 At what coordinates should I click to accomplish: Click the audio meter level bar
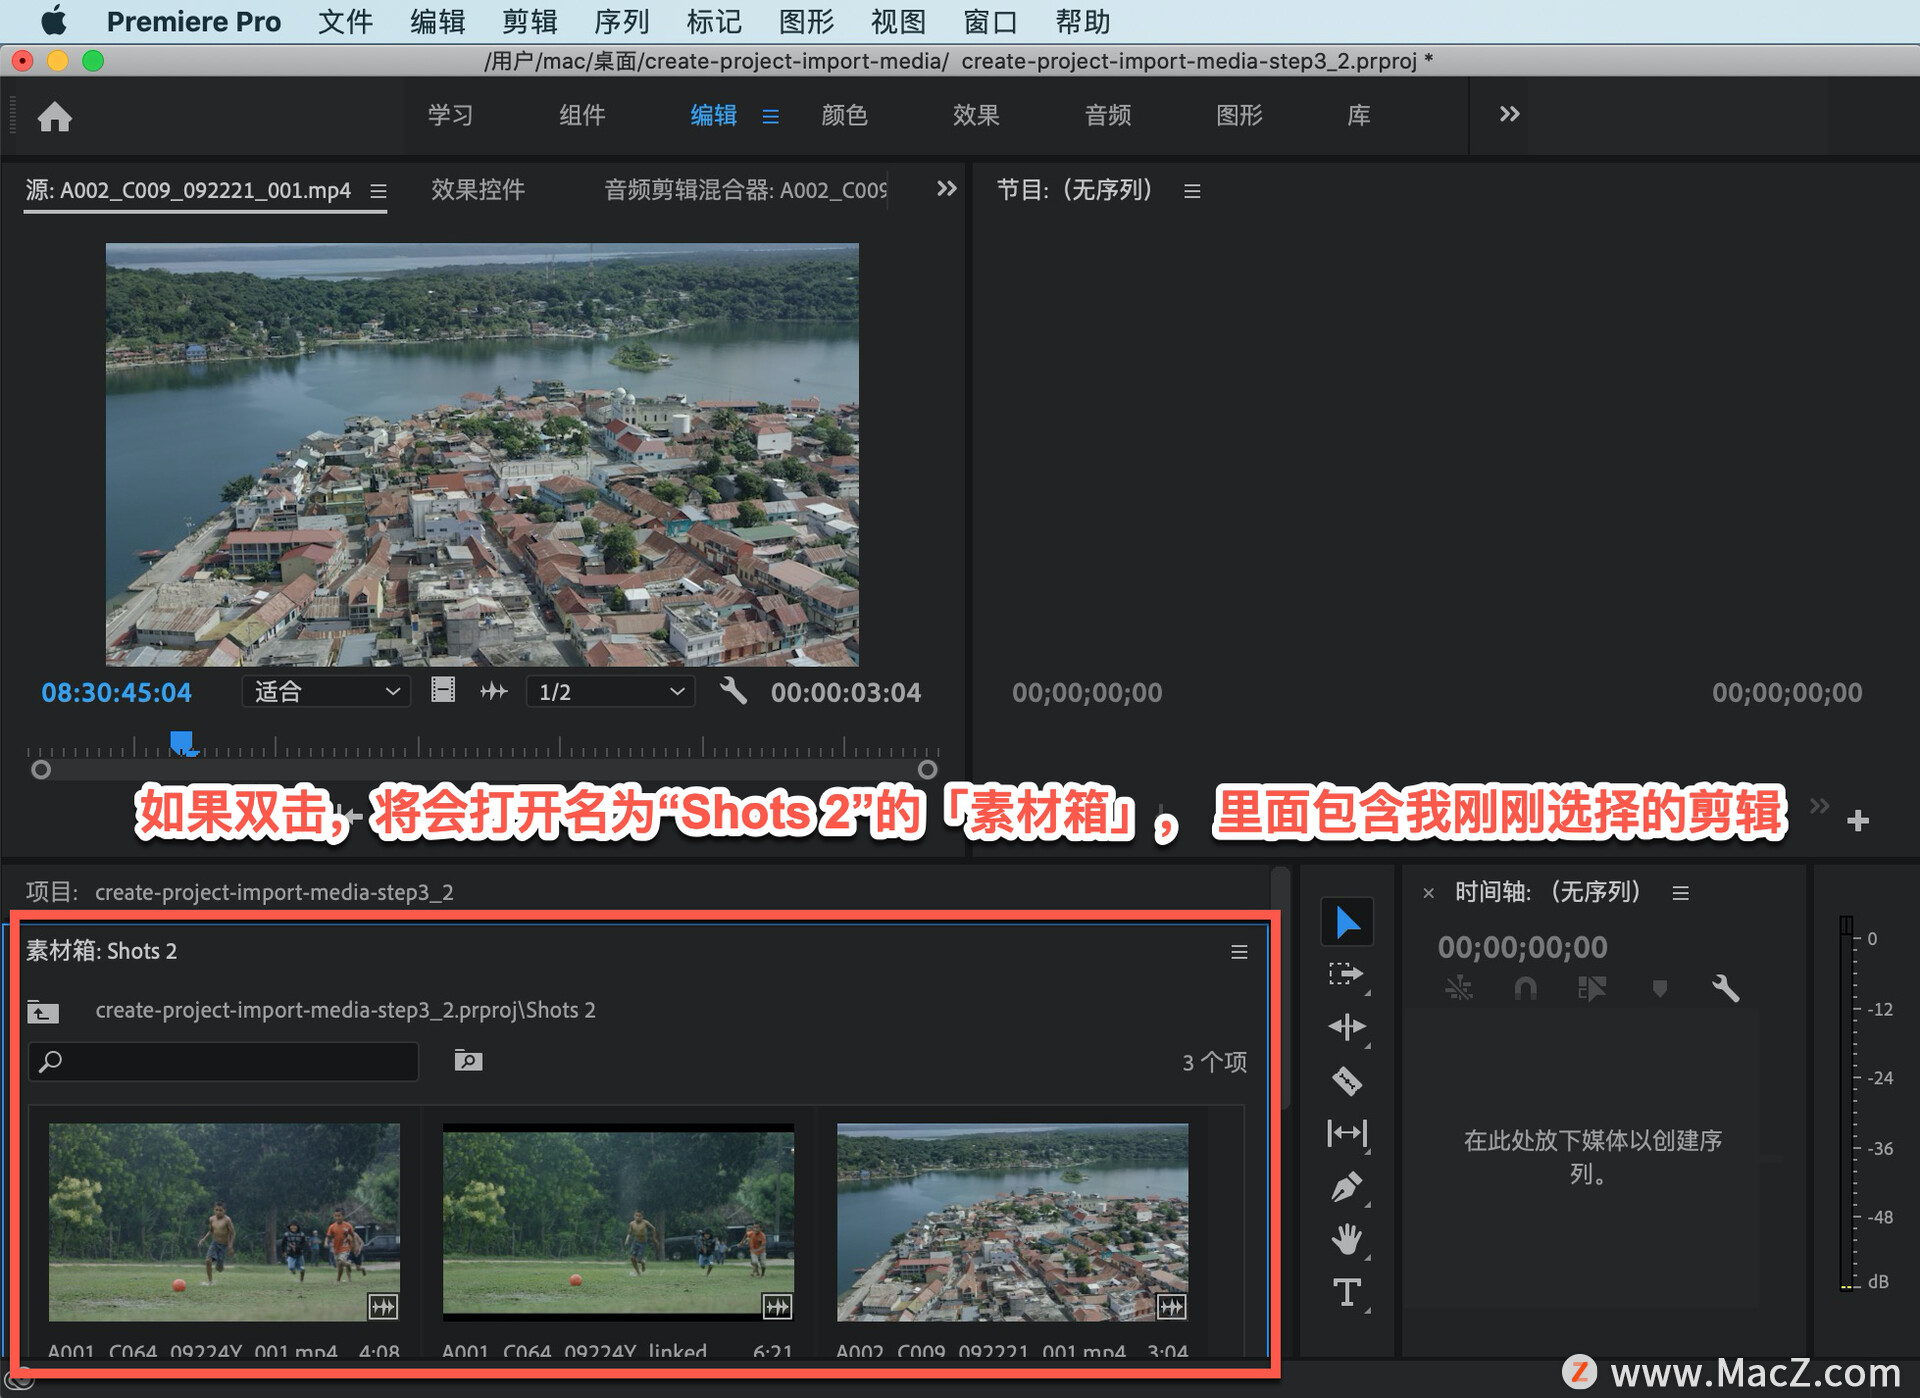pos(1846,1103)
